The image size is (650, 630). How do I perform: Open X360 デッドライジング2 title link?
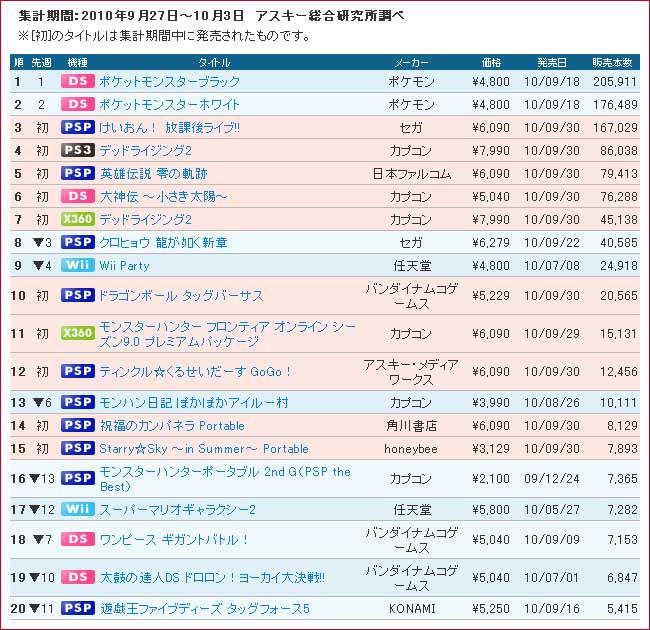pos(146,219)
